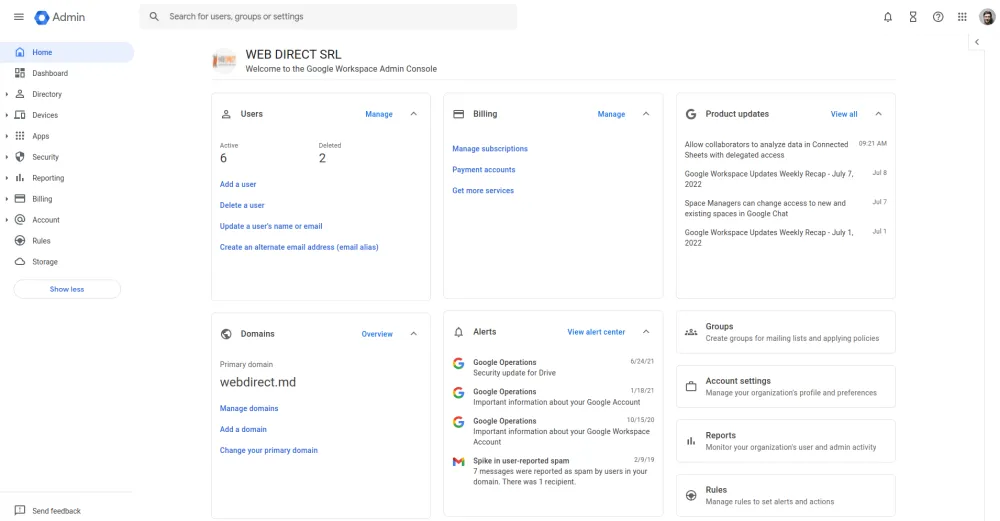Open the main menu hamburger icon

click(x=18, y=17)
